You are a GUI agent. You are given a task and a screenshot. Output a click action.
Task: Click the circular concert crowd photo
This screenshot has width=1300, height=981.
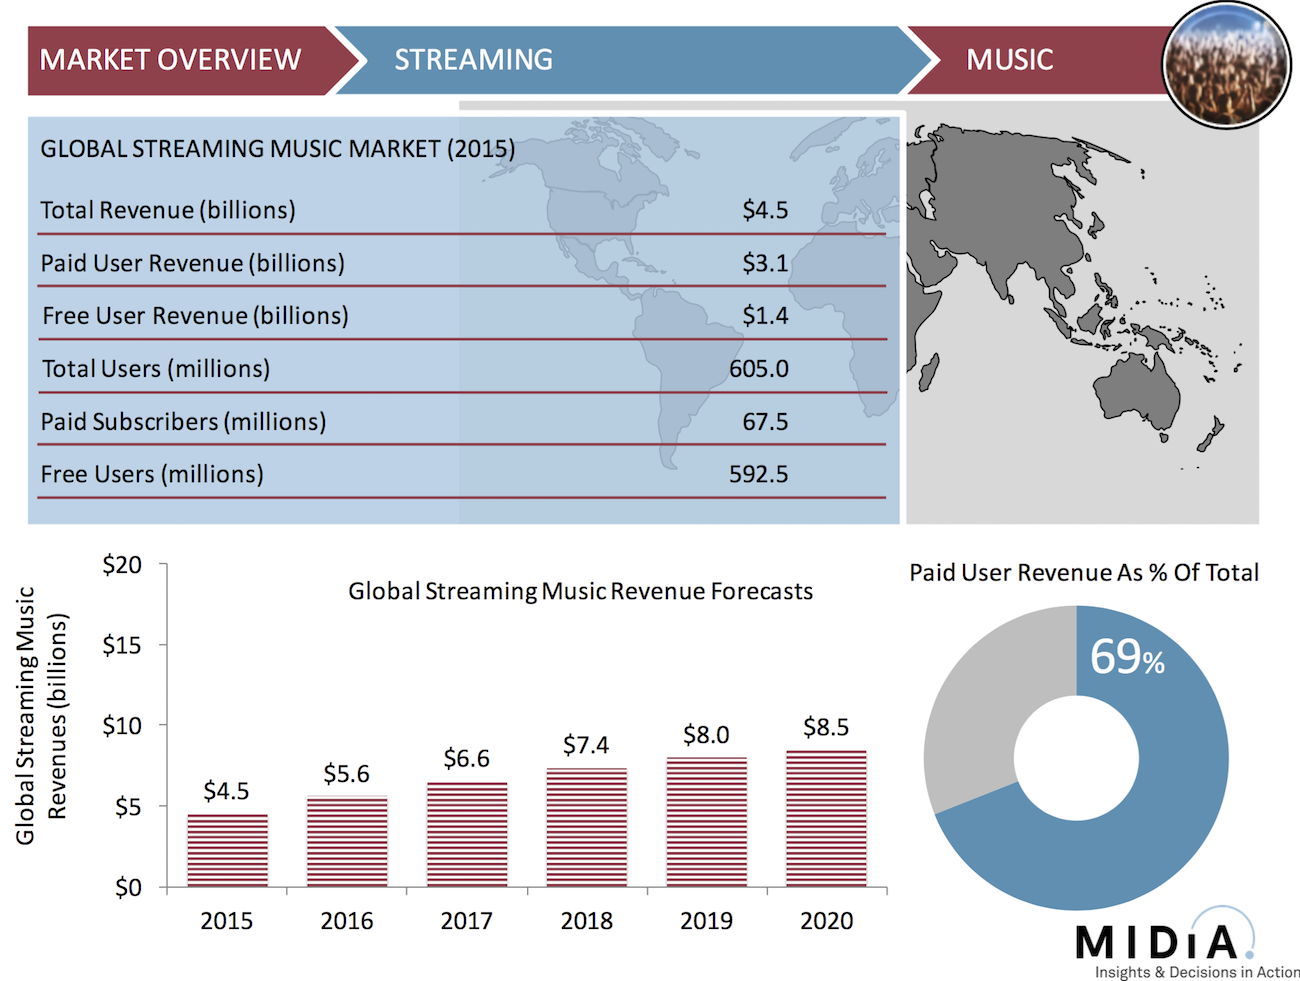click(x=1226, y=65)
